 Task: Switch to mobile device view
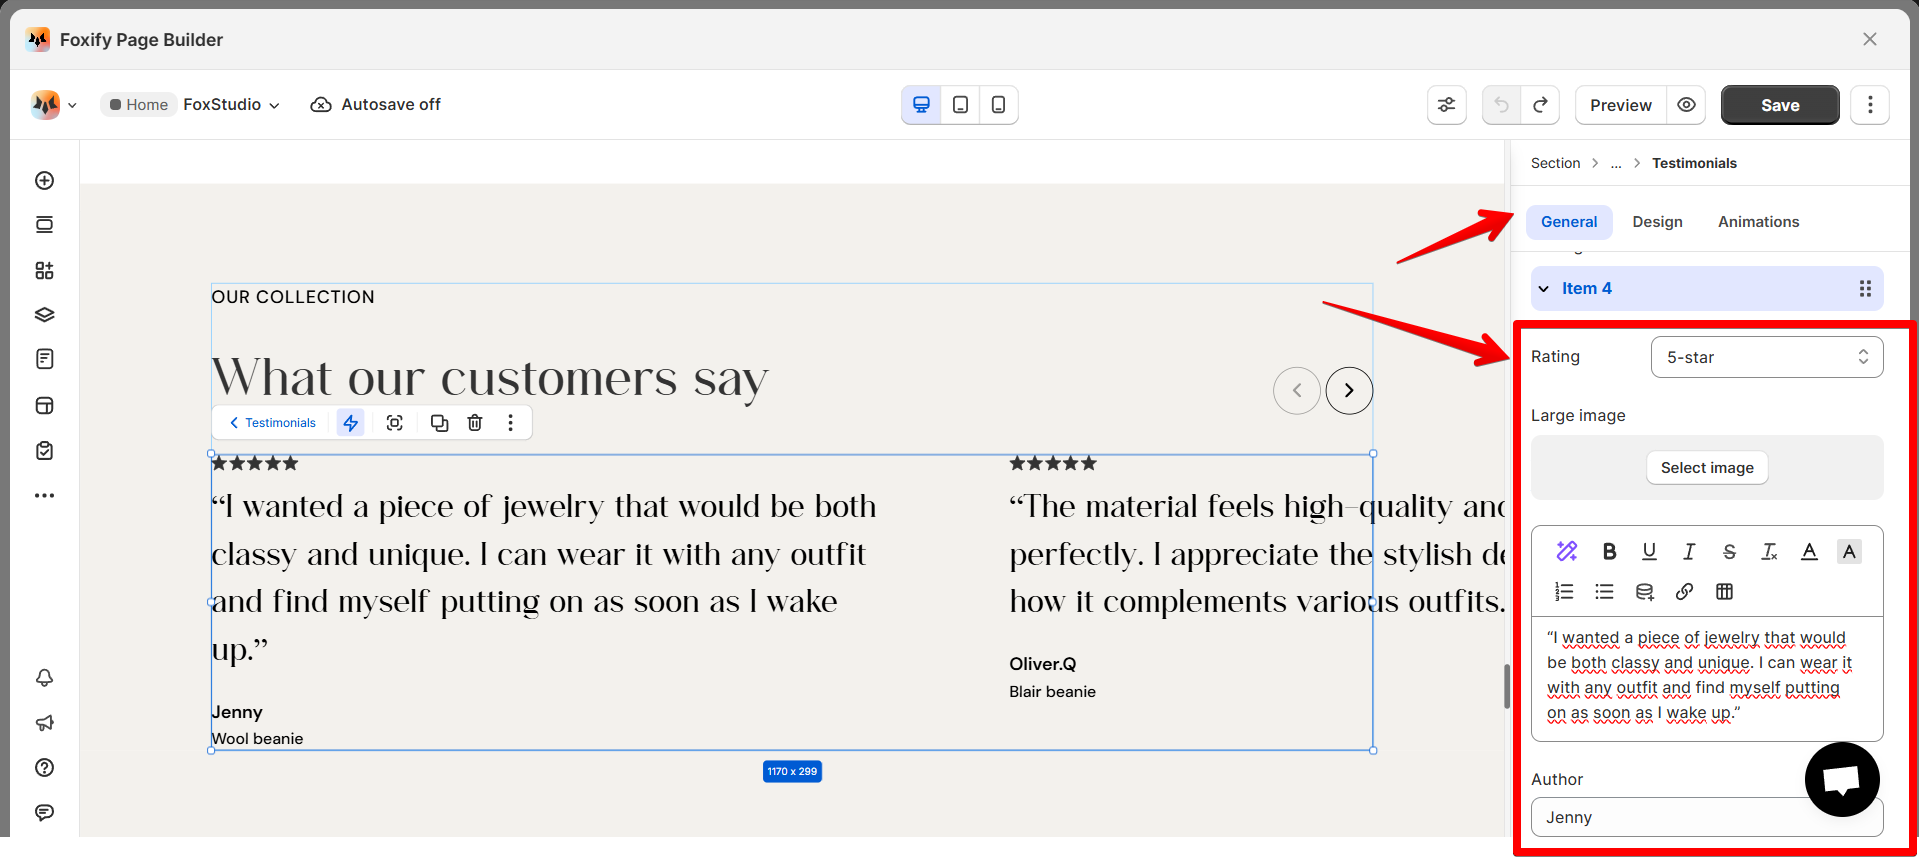coord(998,105)
